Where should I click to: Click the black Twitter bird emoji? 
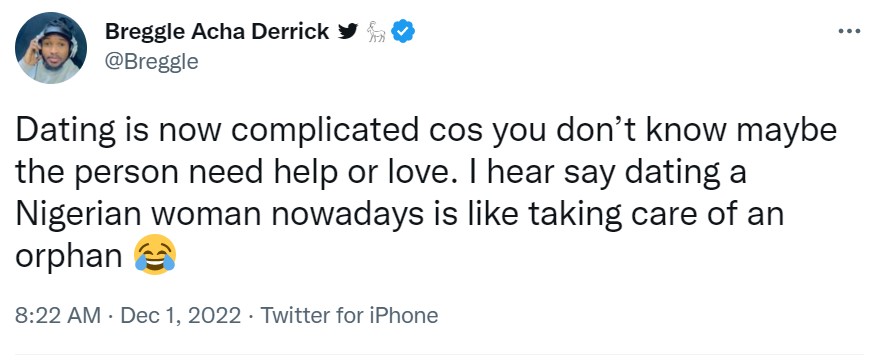pyautogui.click(x=348, y=32)
